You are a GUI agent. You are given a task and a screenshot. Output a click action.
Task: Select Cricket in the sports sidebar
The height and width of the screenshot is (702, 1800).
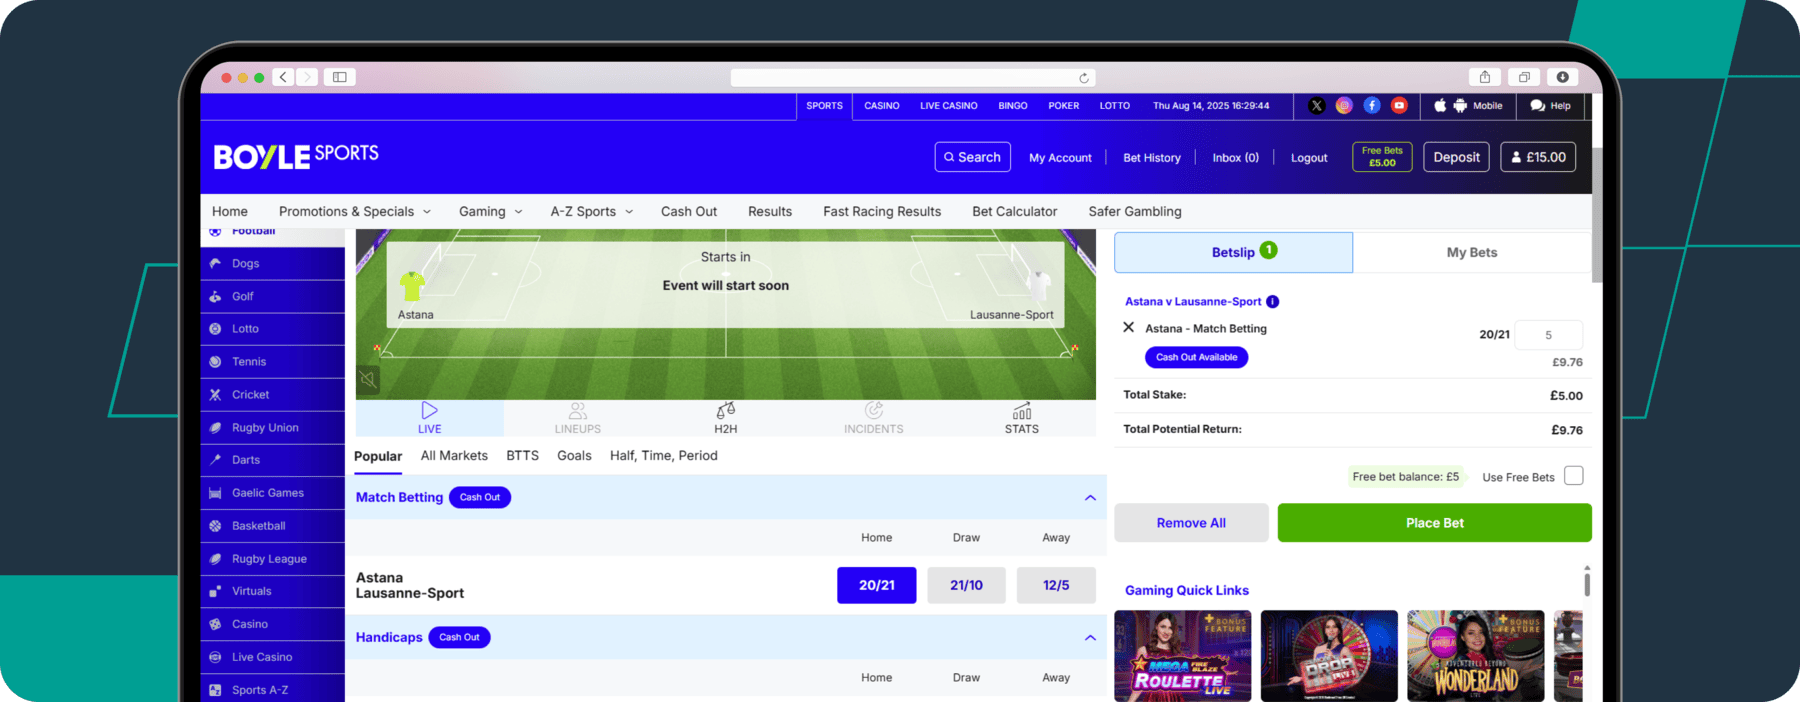point(273,394)
